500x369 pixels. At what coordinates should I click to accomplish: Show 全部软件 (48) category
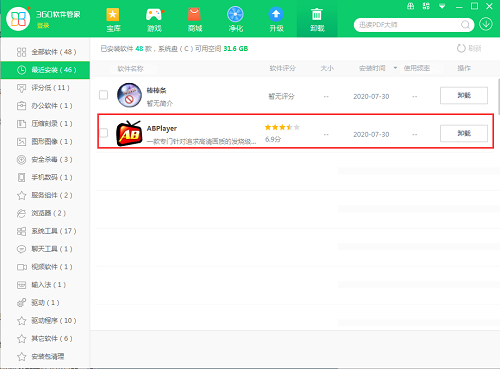click(45, 52)
